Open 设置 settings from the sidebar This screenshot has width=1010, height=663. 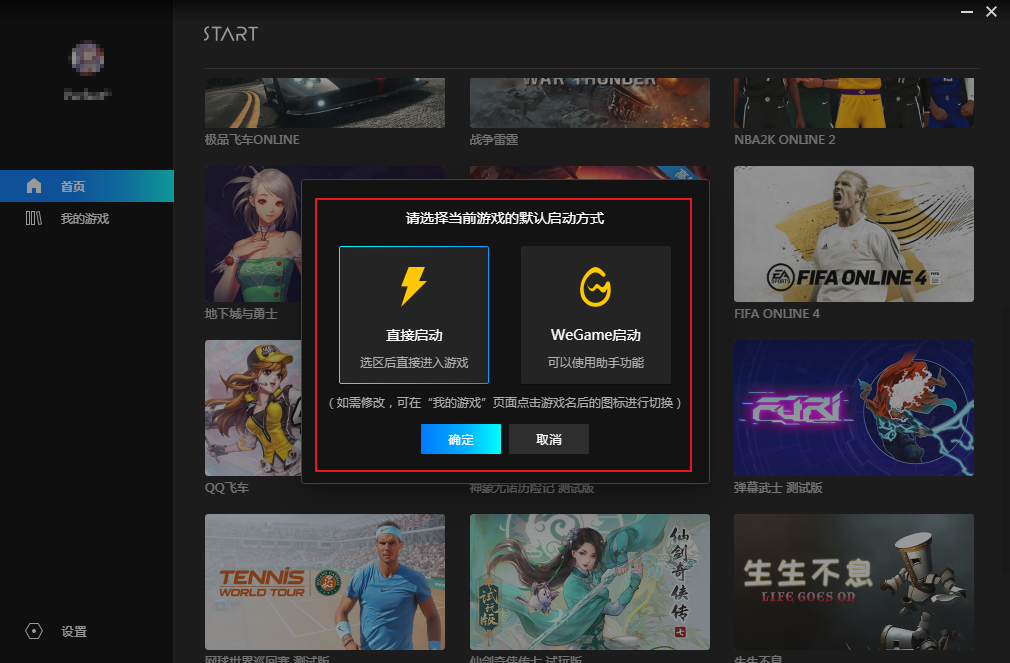[73, 631]
